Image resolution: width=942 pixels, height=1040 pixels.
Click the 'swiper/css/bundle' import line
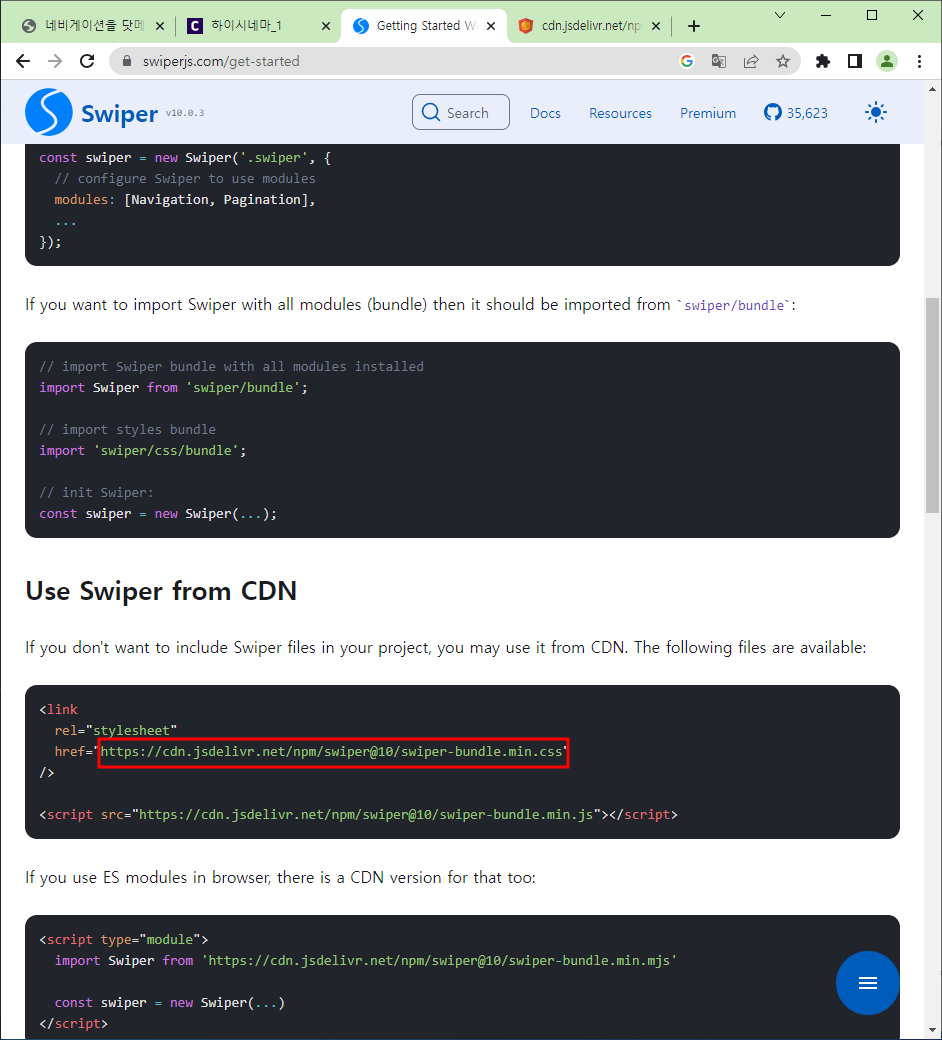(x=143, y=450)
